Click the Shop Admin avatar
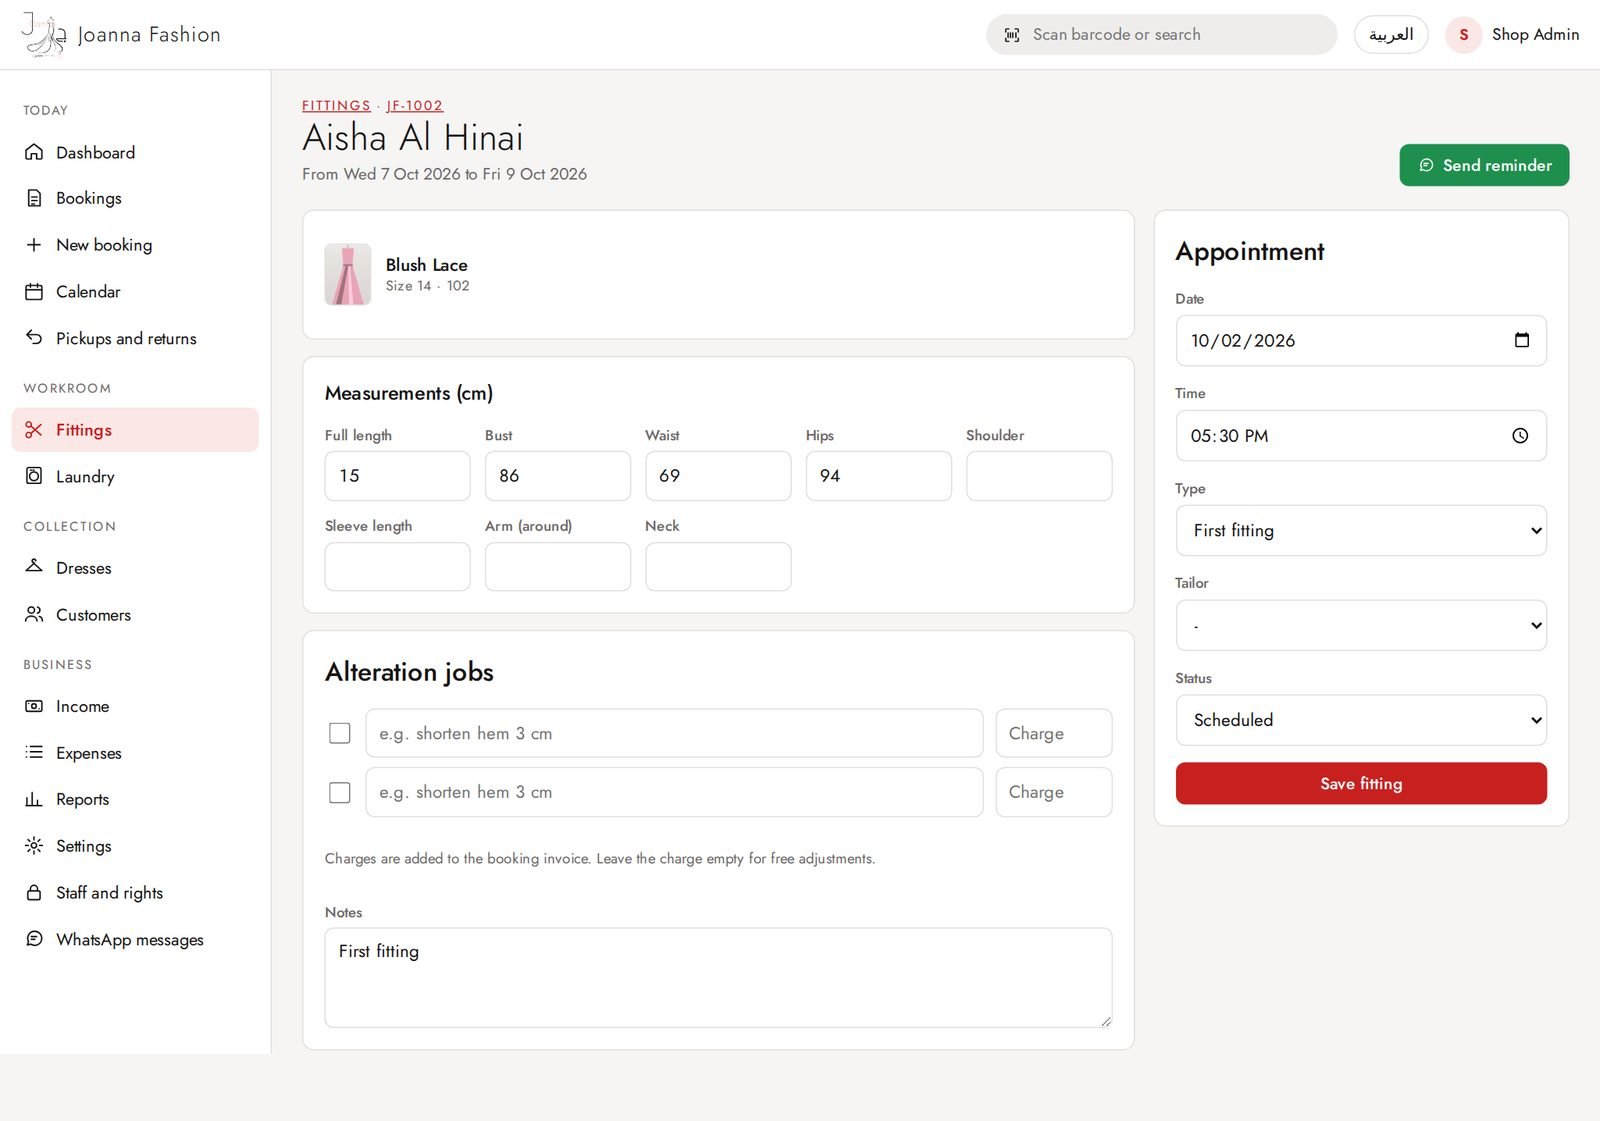Viewport: 1600px width, 1121px height. click(x=1464, y=35)
